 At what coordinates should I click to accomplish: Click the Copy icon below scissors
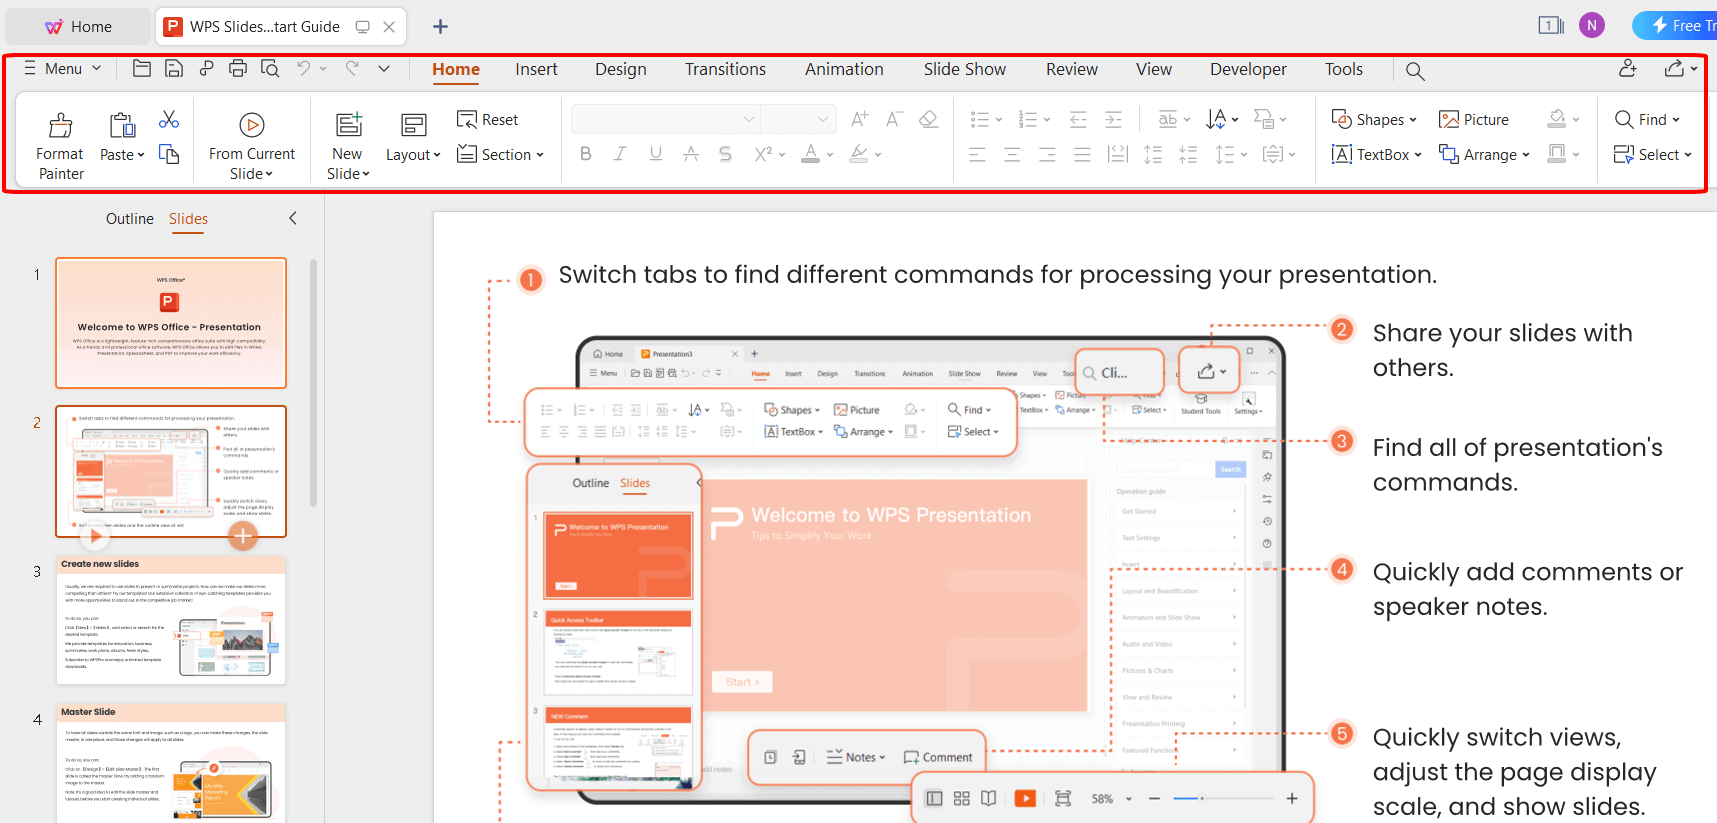pos(169,154)
